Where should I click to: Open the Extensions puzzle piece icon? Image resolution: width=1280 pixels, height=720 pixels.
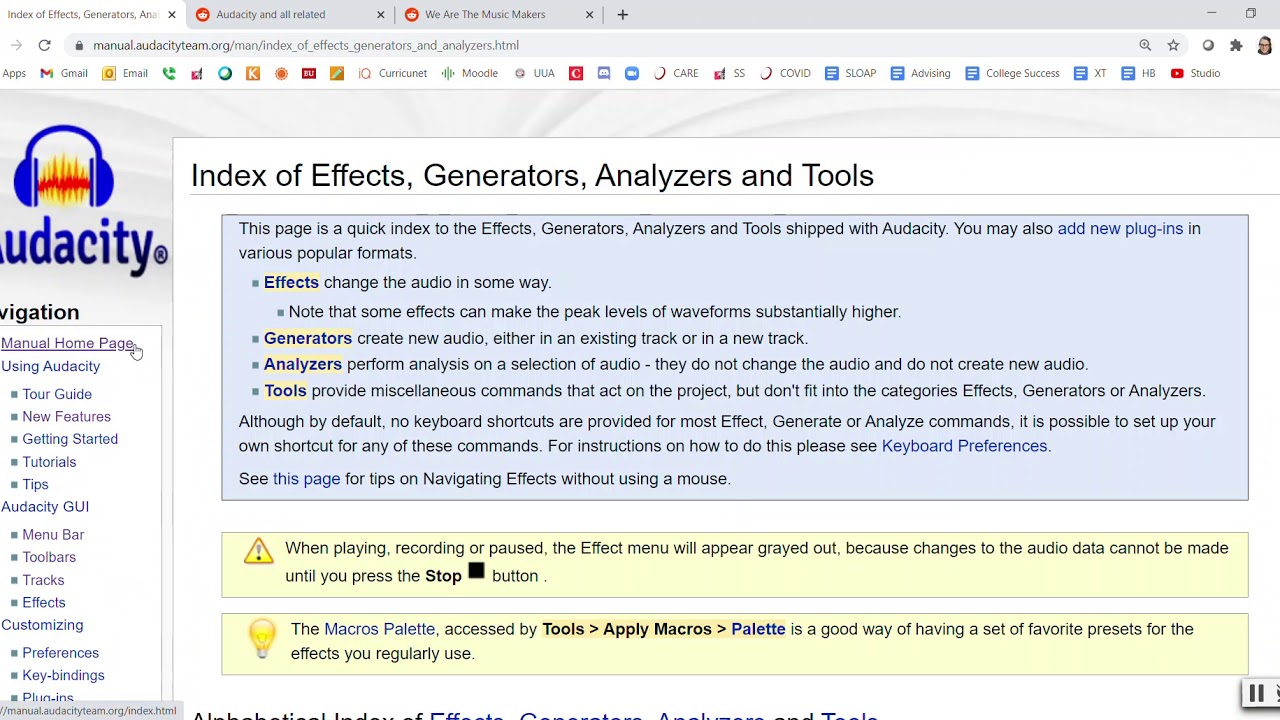(1236, 45)
